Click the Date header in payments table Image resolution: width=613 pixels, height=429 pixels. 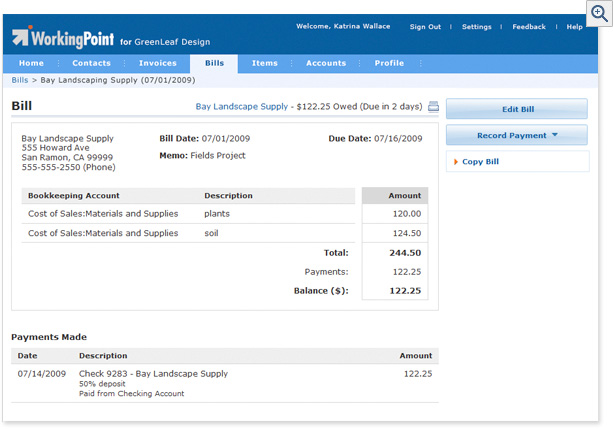point(27,356)
